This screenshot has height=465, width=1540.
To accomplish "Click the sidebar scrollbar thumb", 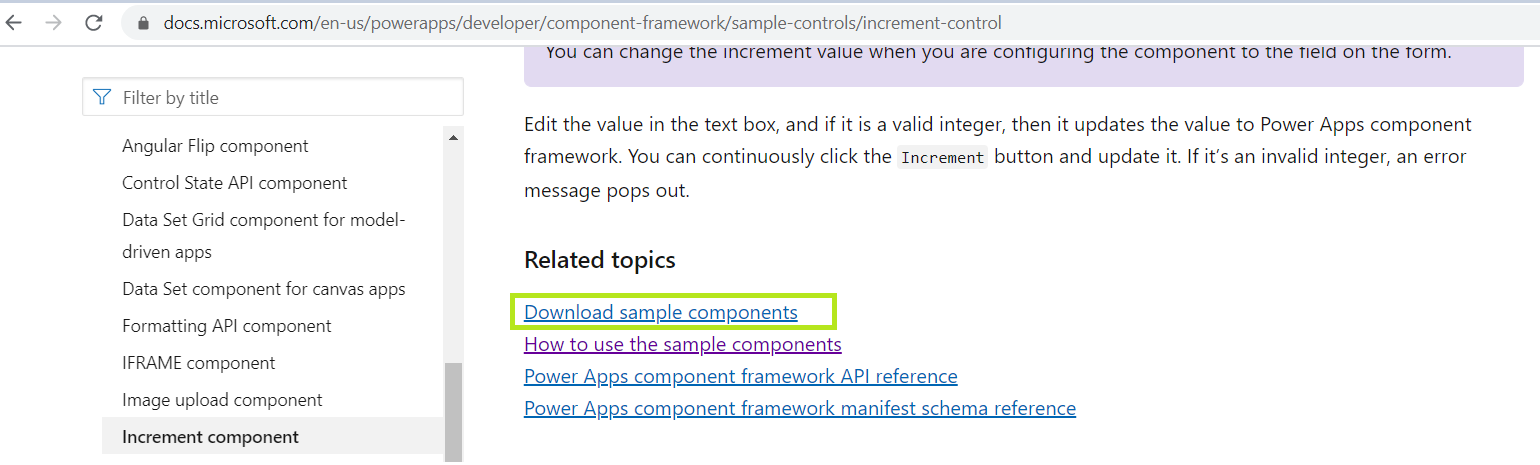I will tap(453, 410).
